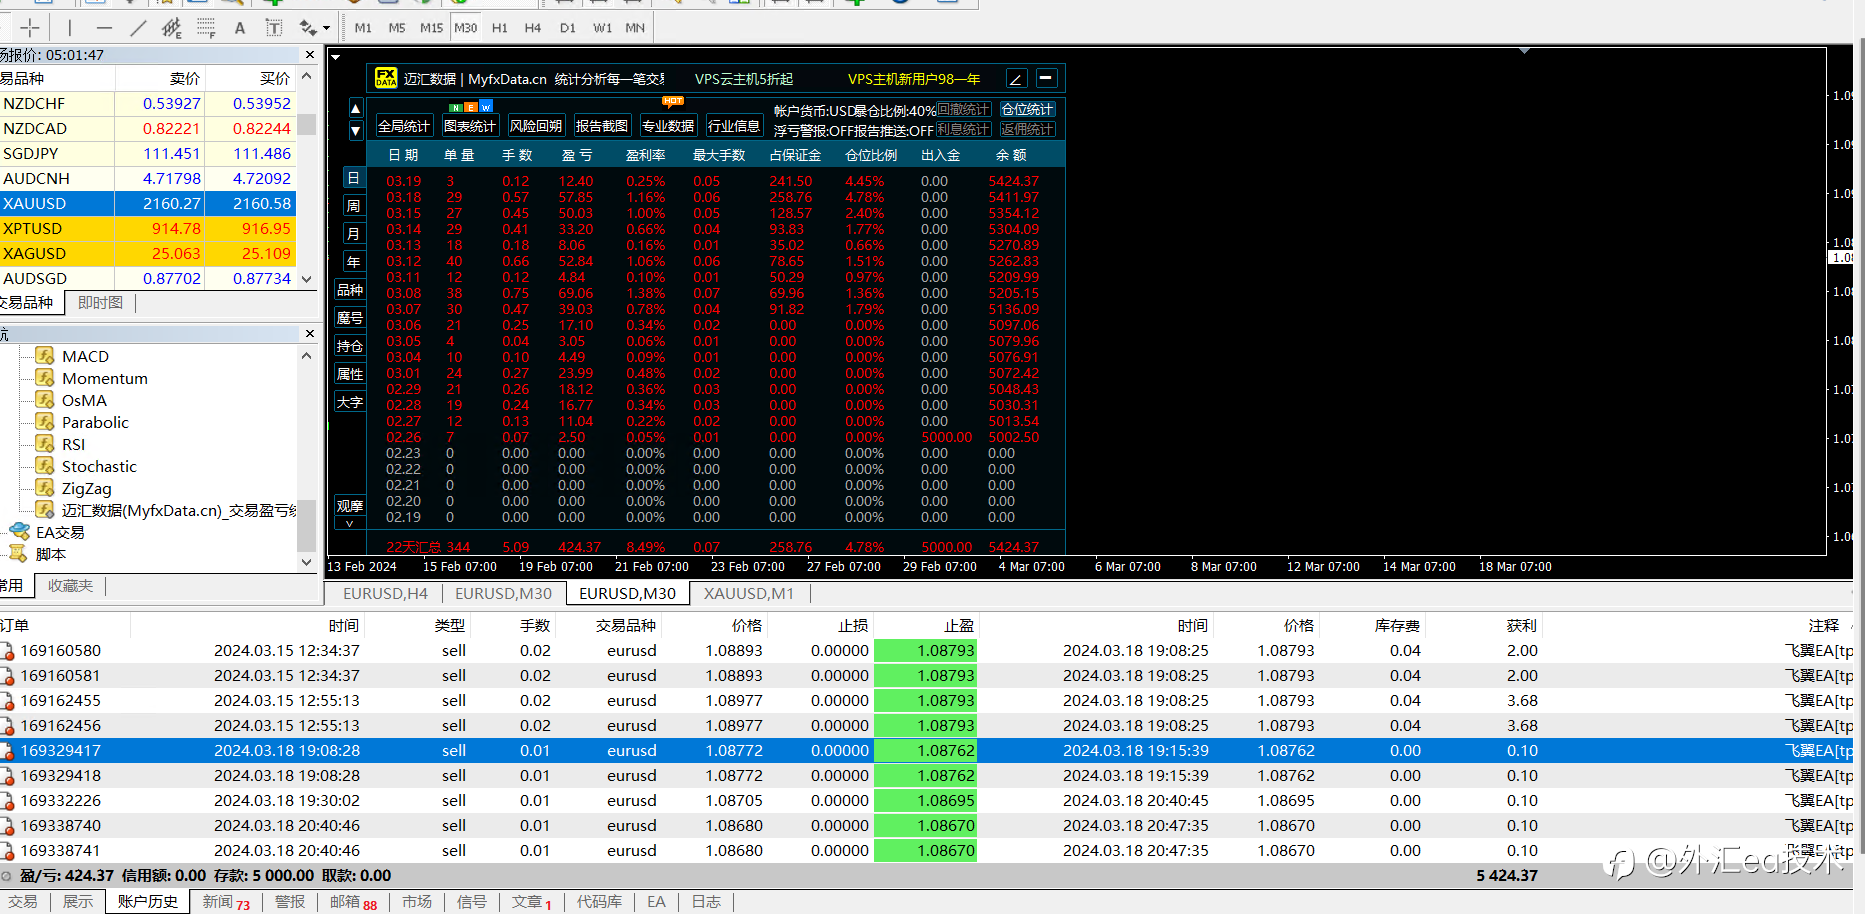1865x914 pixels.
Task: Click the Momentum indicator icon
Action: (45, 377)
